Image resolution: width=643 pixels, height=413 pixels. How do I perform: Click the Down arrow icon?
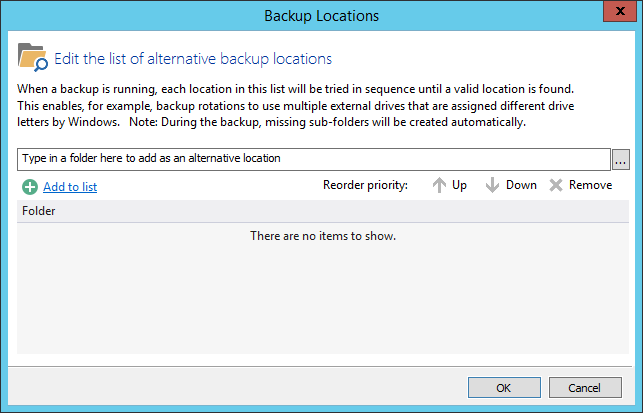click(x=492, y=185)
